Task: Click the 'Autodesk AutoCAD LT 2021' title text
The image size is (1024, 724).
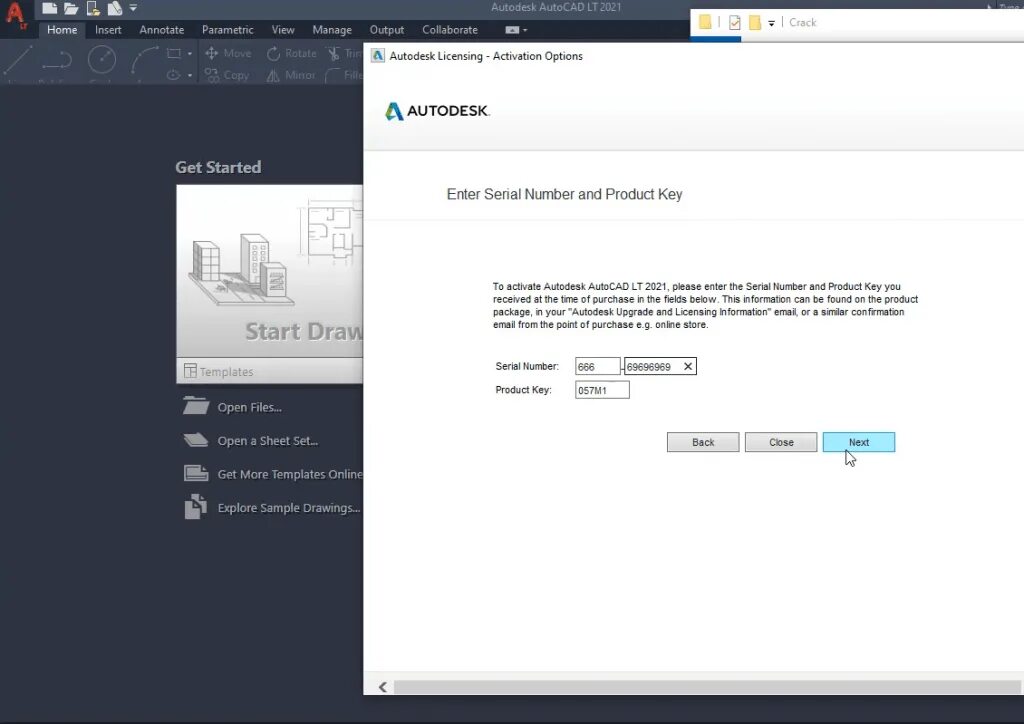Action: [x=556, y=7]
